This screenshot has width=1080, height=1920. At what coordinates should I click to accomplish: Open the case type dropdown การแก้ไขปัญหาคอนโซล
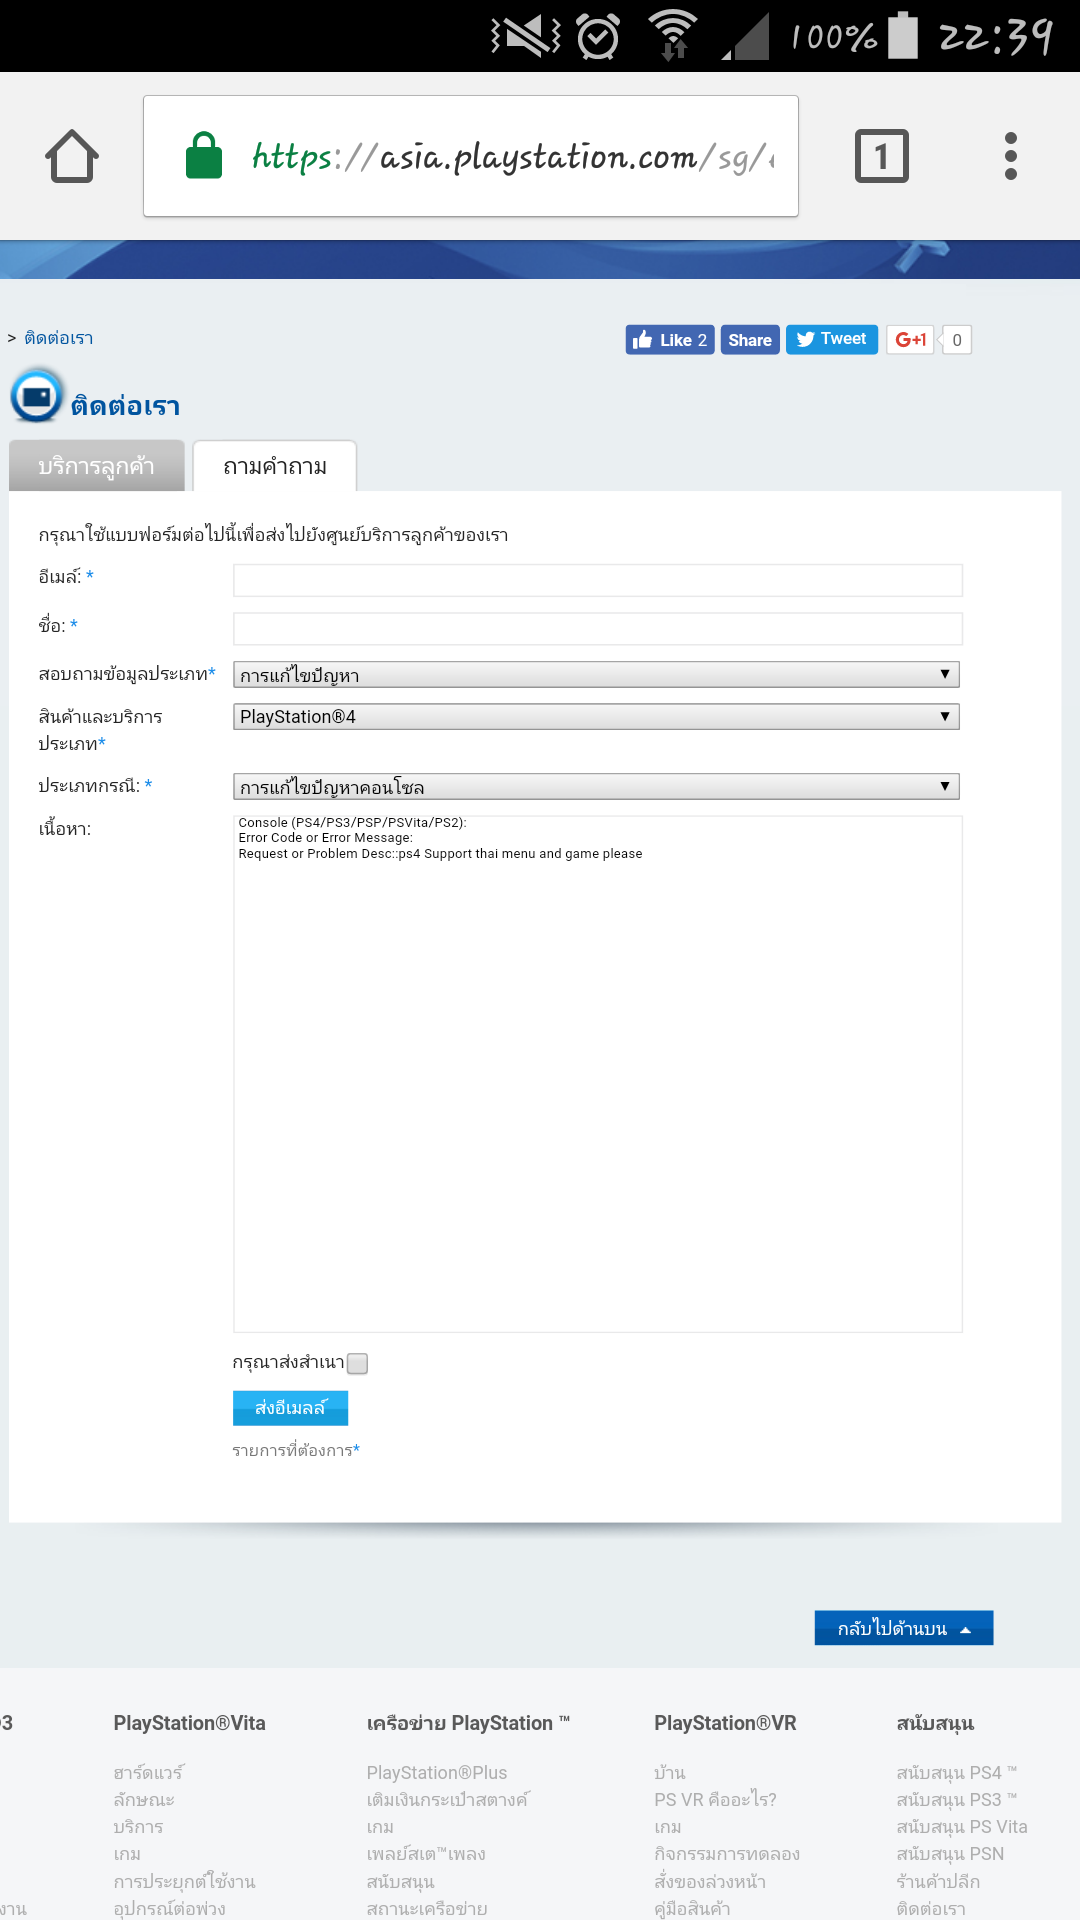pos(596,787)
